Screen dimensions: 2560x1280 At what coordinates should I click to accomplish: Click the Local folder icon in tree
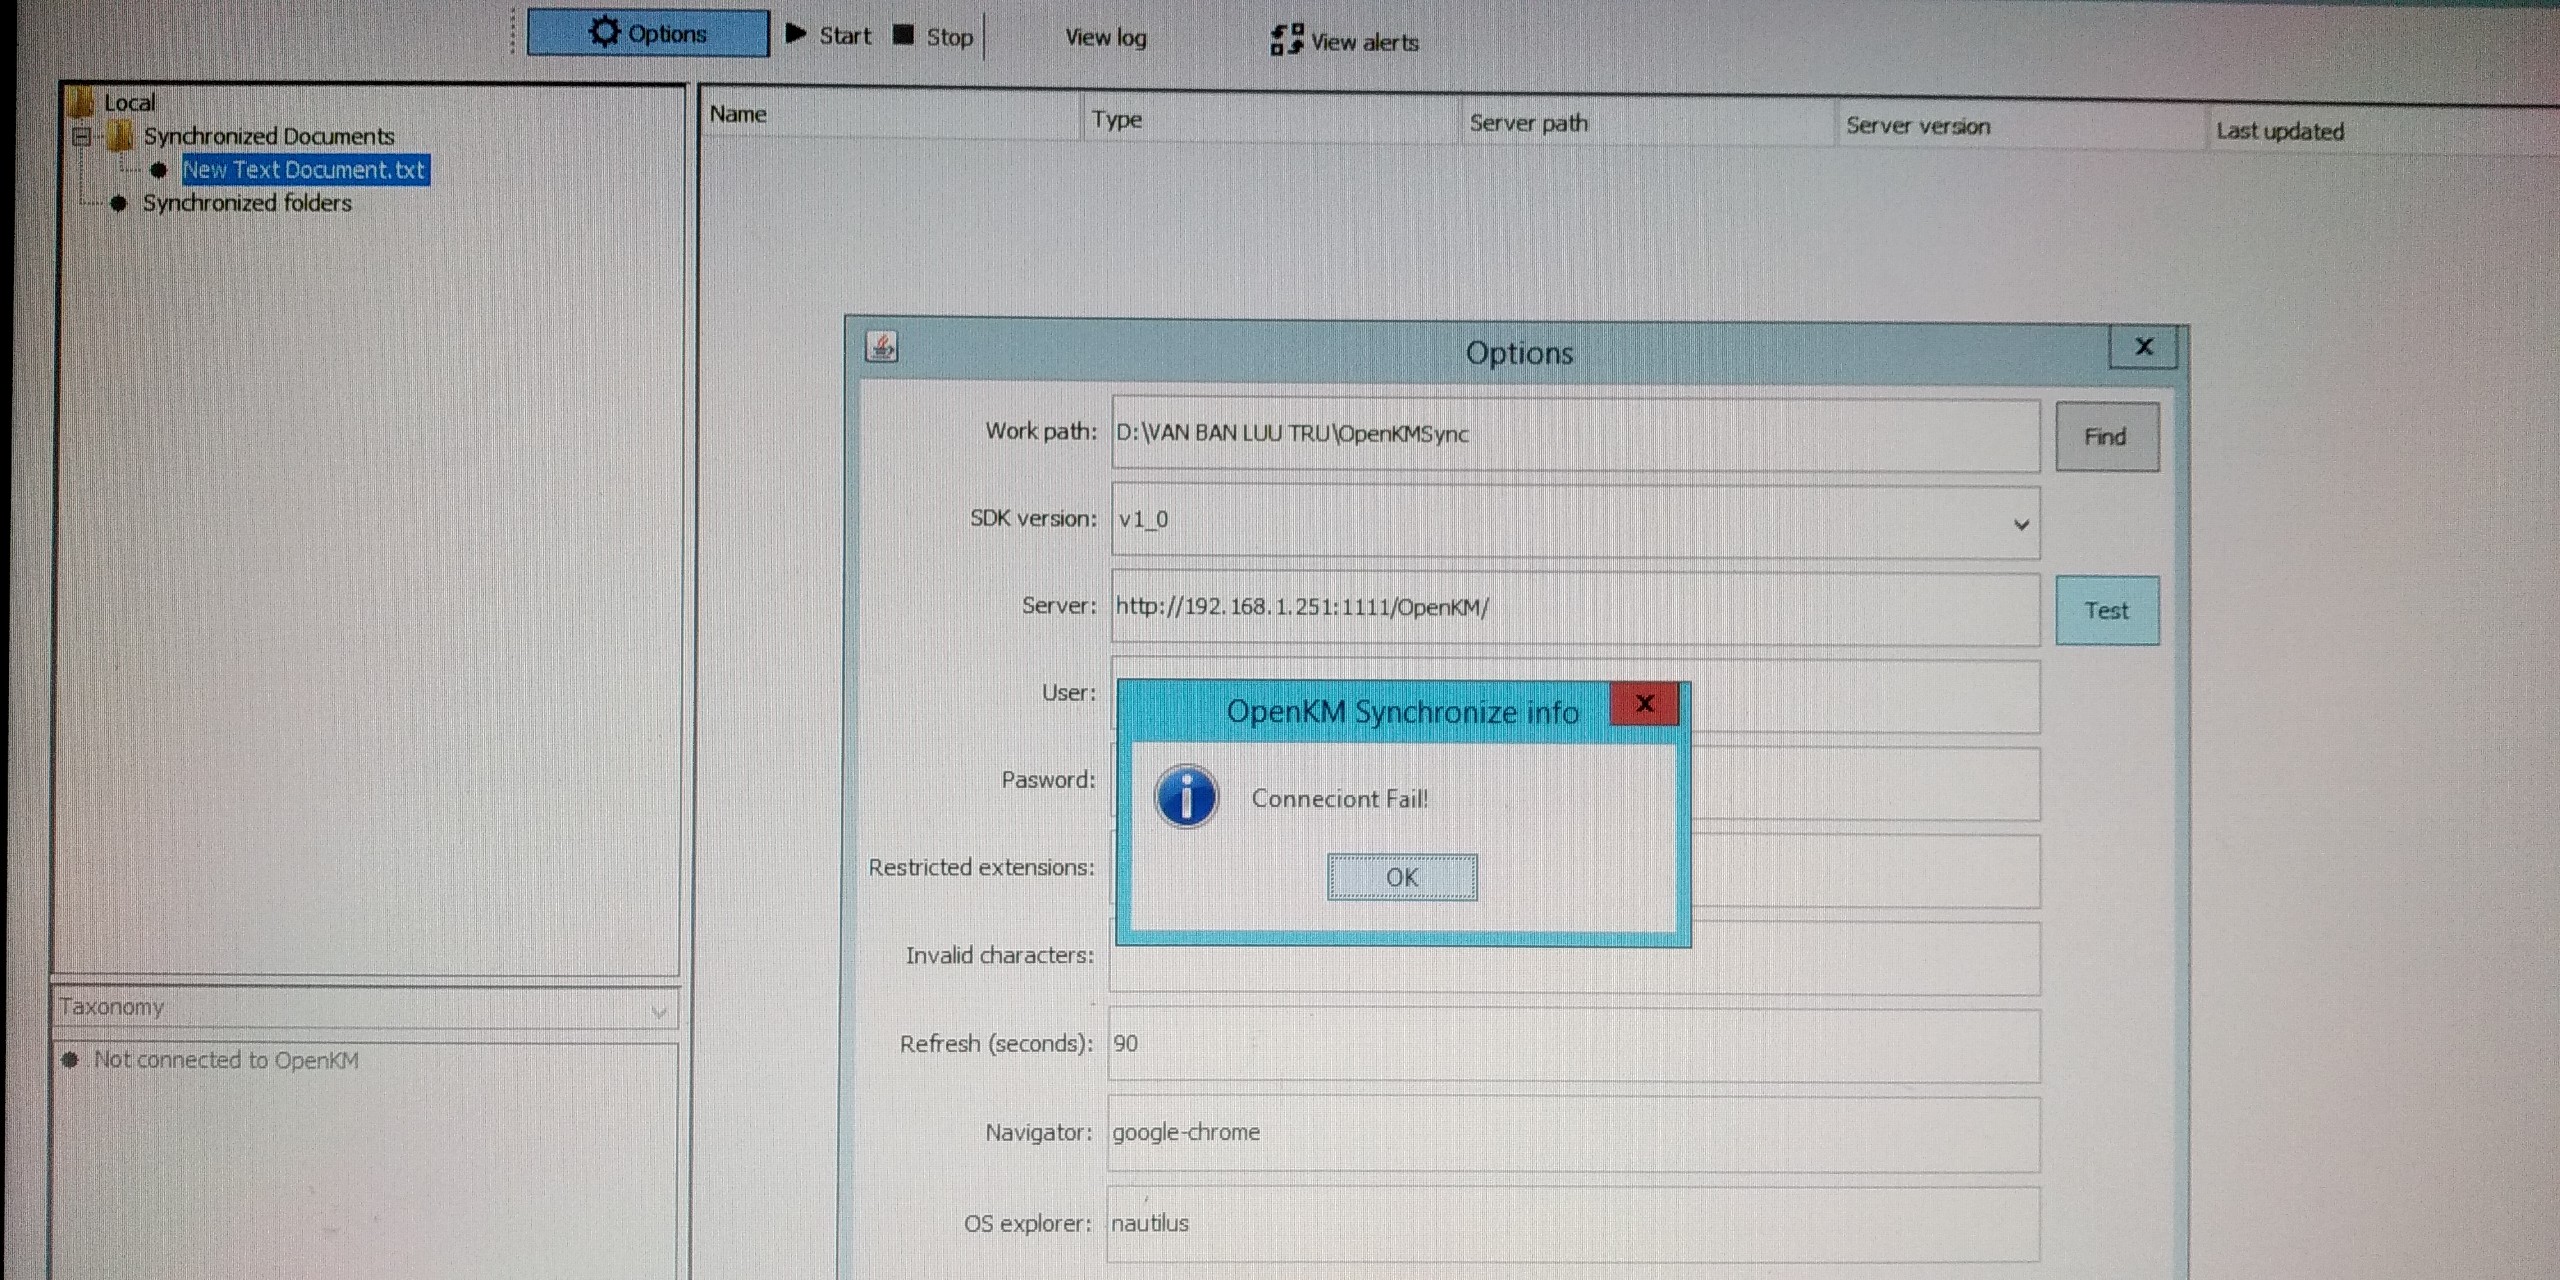point(81,101)
